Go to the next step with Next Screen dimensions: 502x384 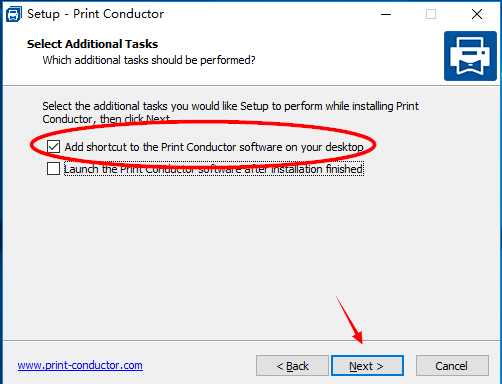[x=367, y=366]
